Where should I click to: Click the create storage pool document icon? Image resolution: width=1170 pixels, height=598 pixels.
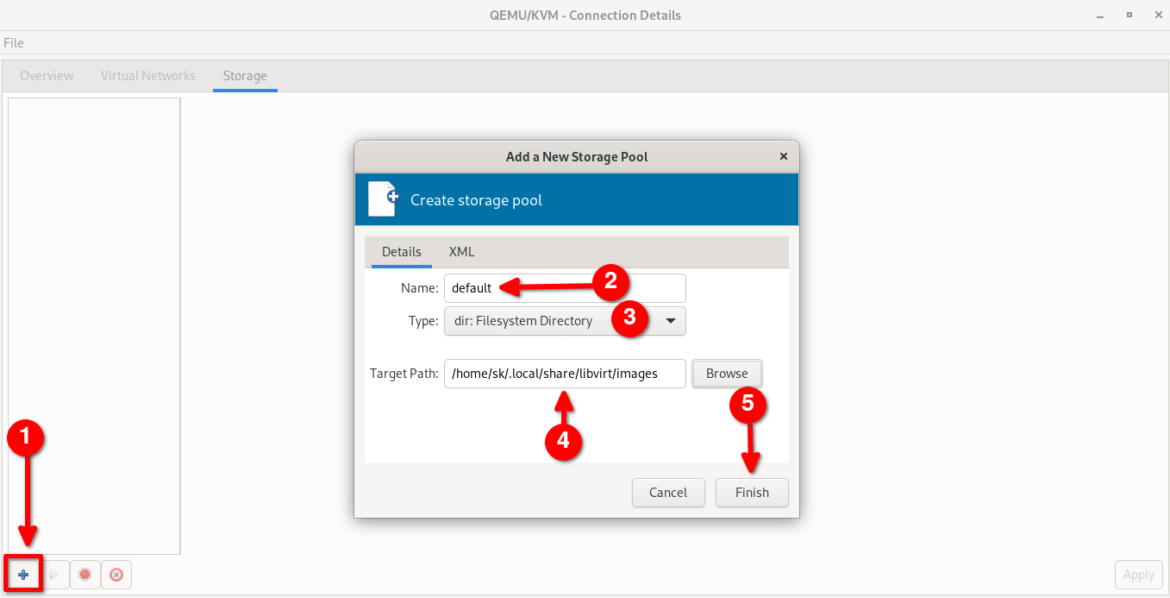(388, 198)
